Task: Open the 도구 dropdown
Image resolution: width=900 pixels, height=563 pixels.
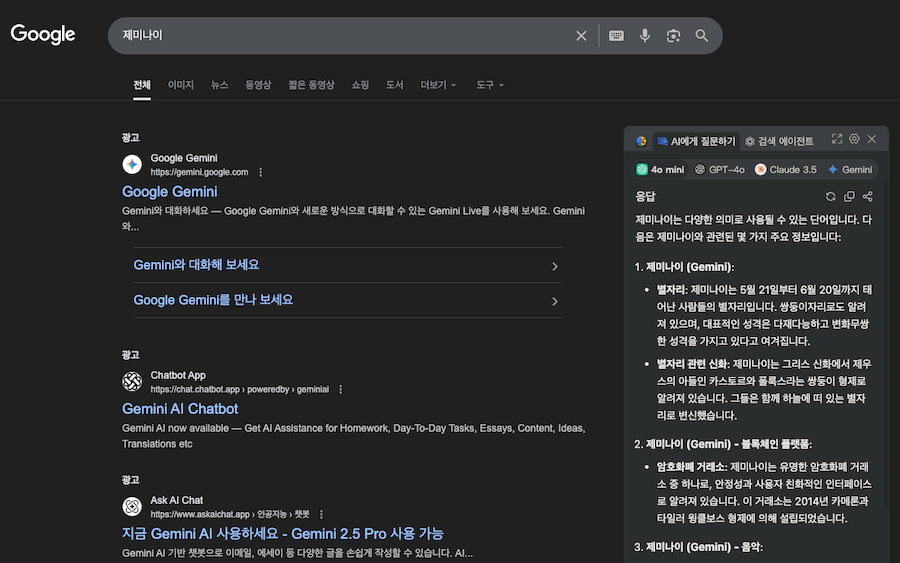Action: 490,85
